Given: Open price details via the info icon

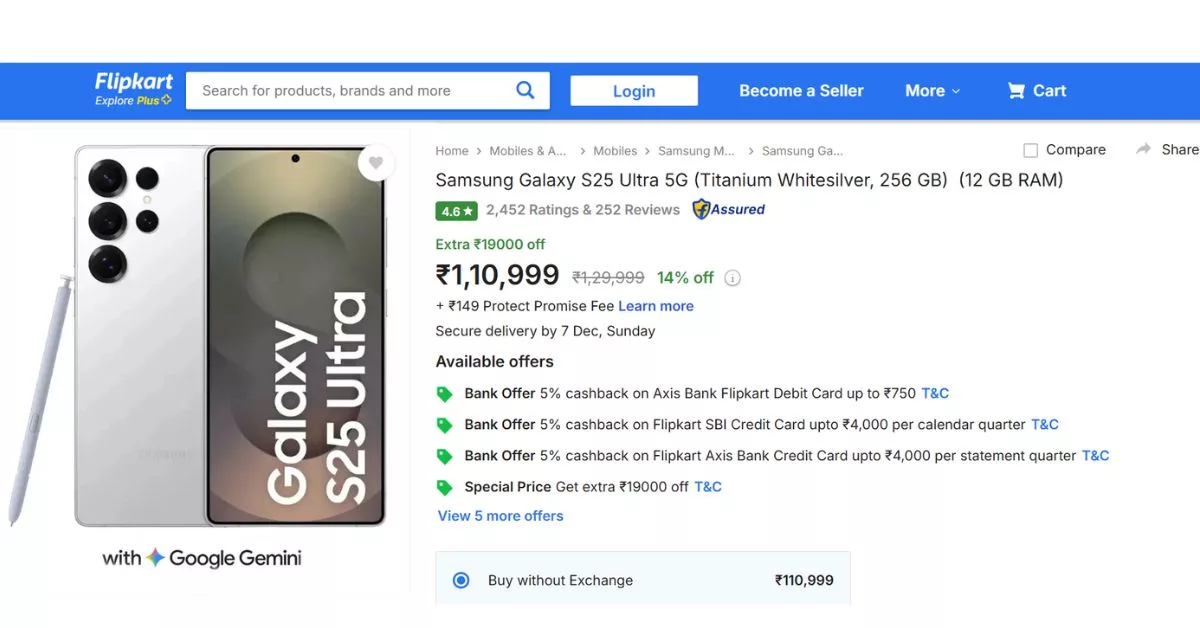Looking at the screenshot, I should 733,278.
